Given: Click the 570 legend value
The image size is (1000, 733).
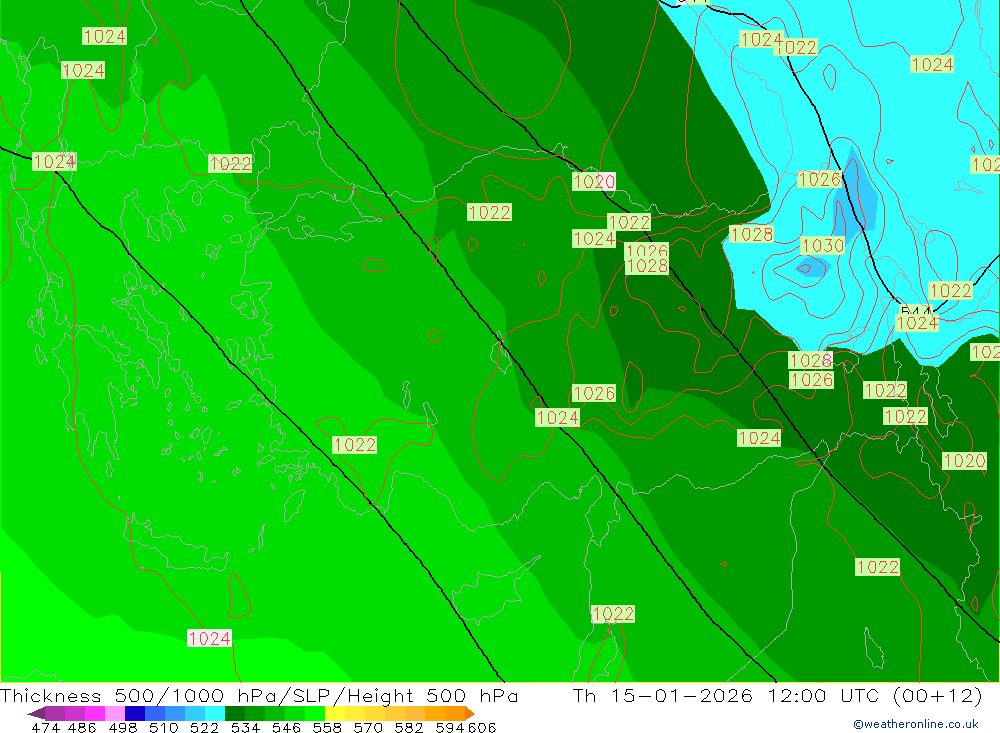Looking at the screenshot, I should [x=368, y=727].
